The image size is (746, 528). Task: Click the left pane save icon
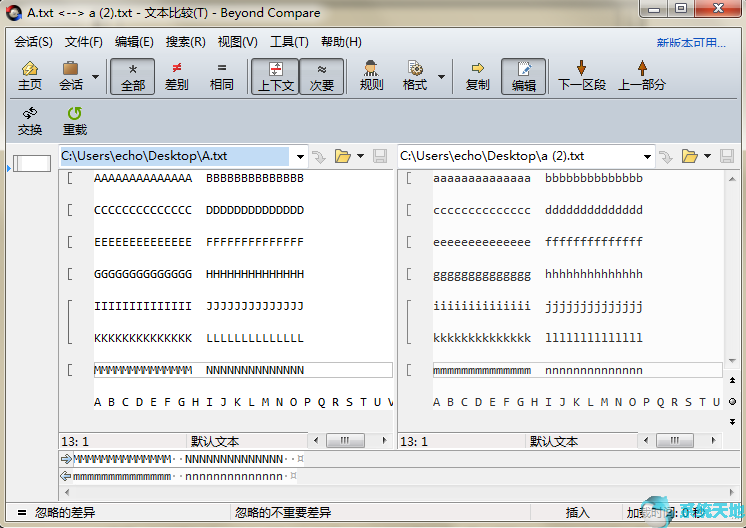[x=380, y=156]
